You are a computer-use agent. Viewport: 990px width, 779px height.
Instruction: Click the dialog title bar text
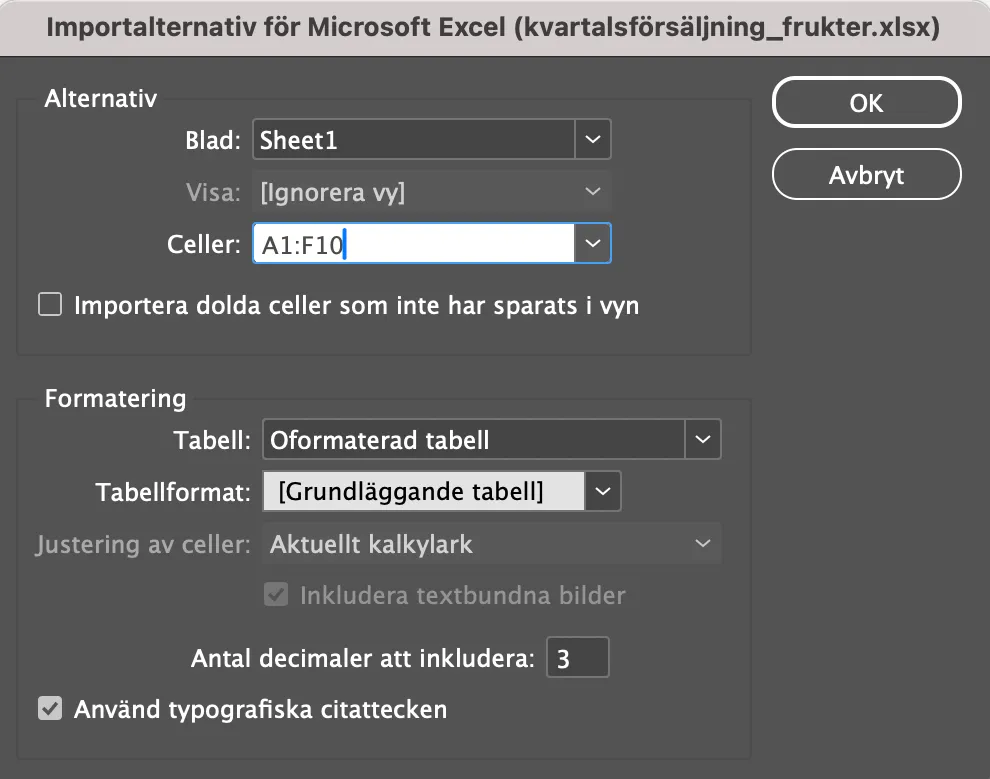494,28
